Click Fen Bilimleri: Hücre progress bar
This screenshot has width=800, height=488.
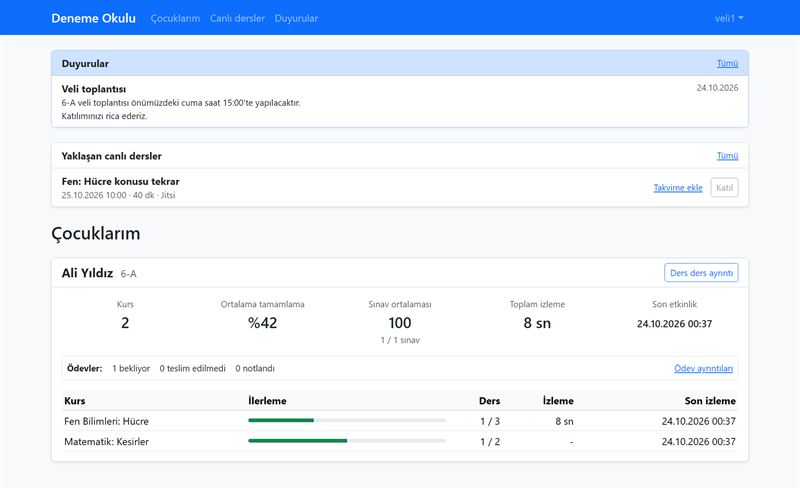point(347,421)
